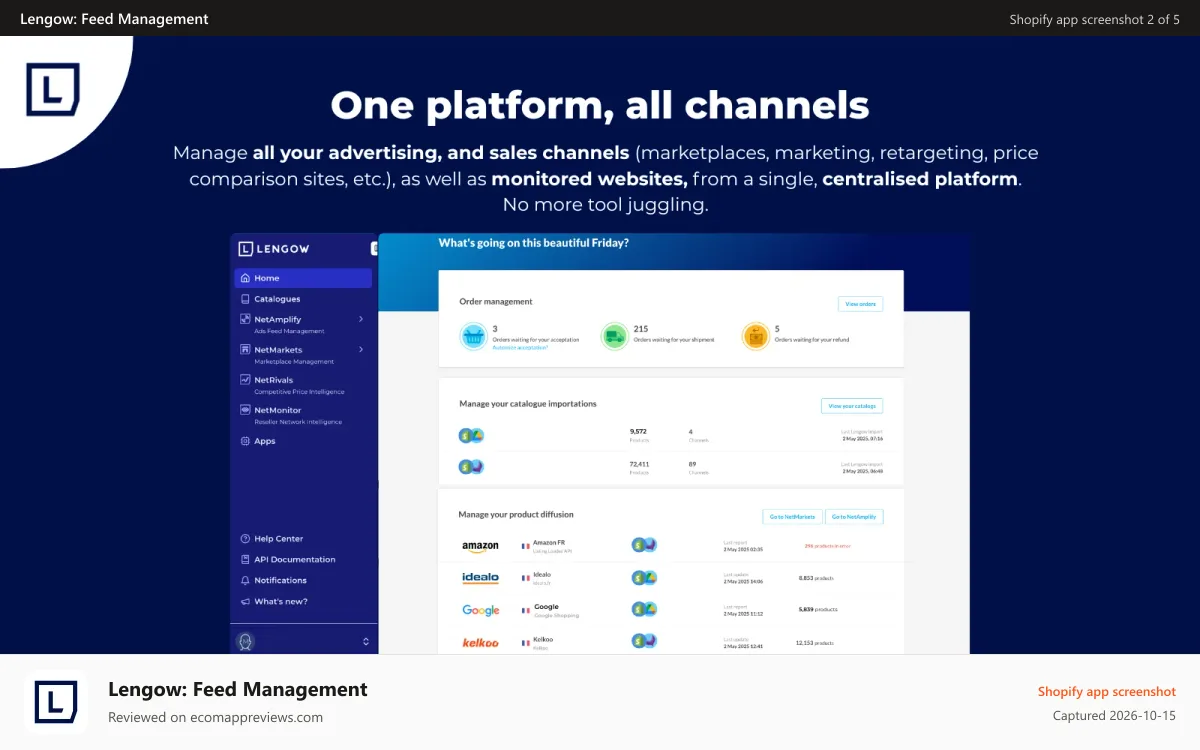Click the Go to NetAmplify button
1200x750 pixels.
coord(854,517)
